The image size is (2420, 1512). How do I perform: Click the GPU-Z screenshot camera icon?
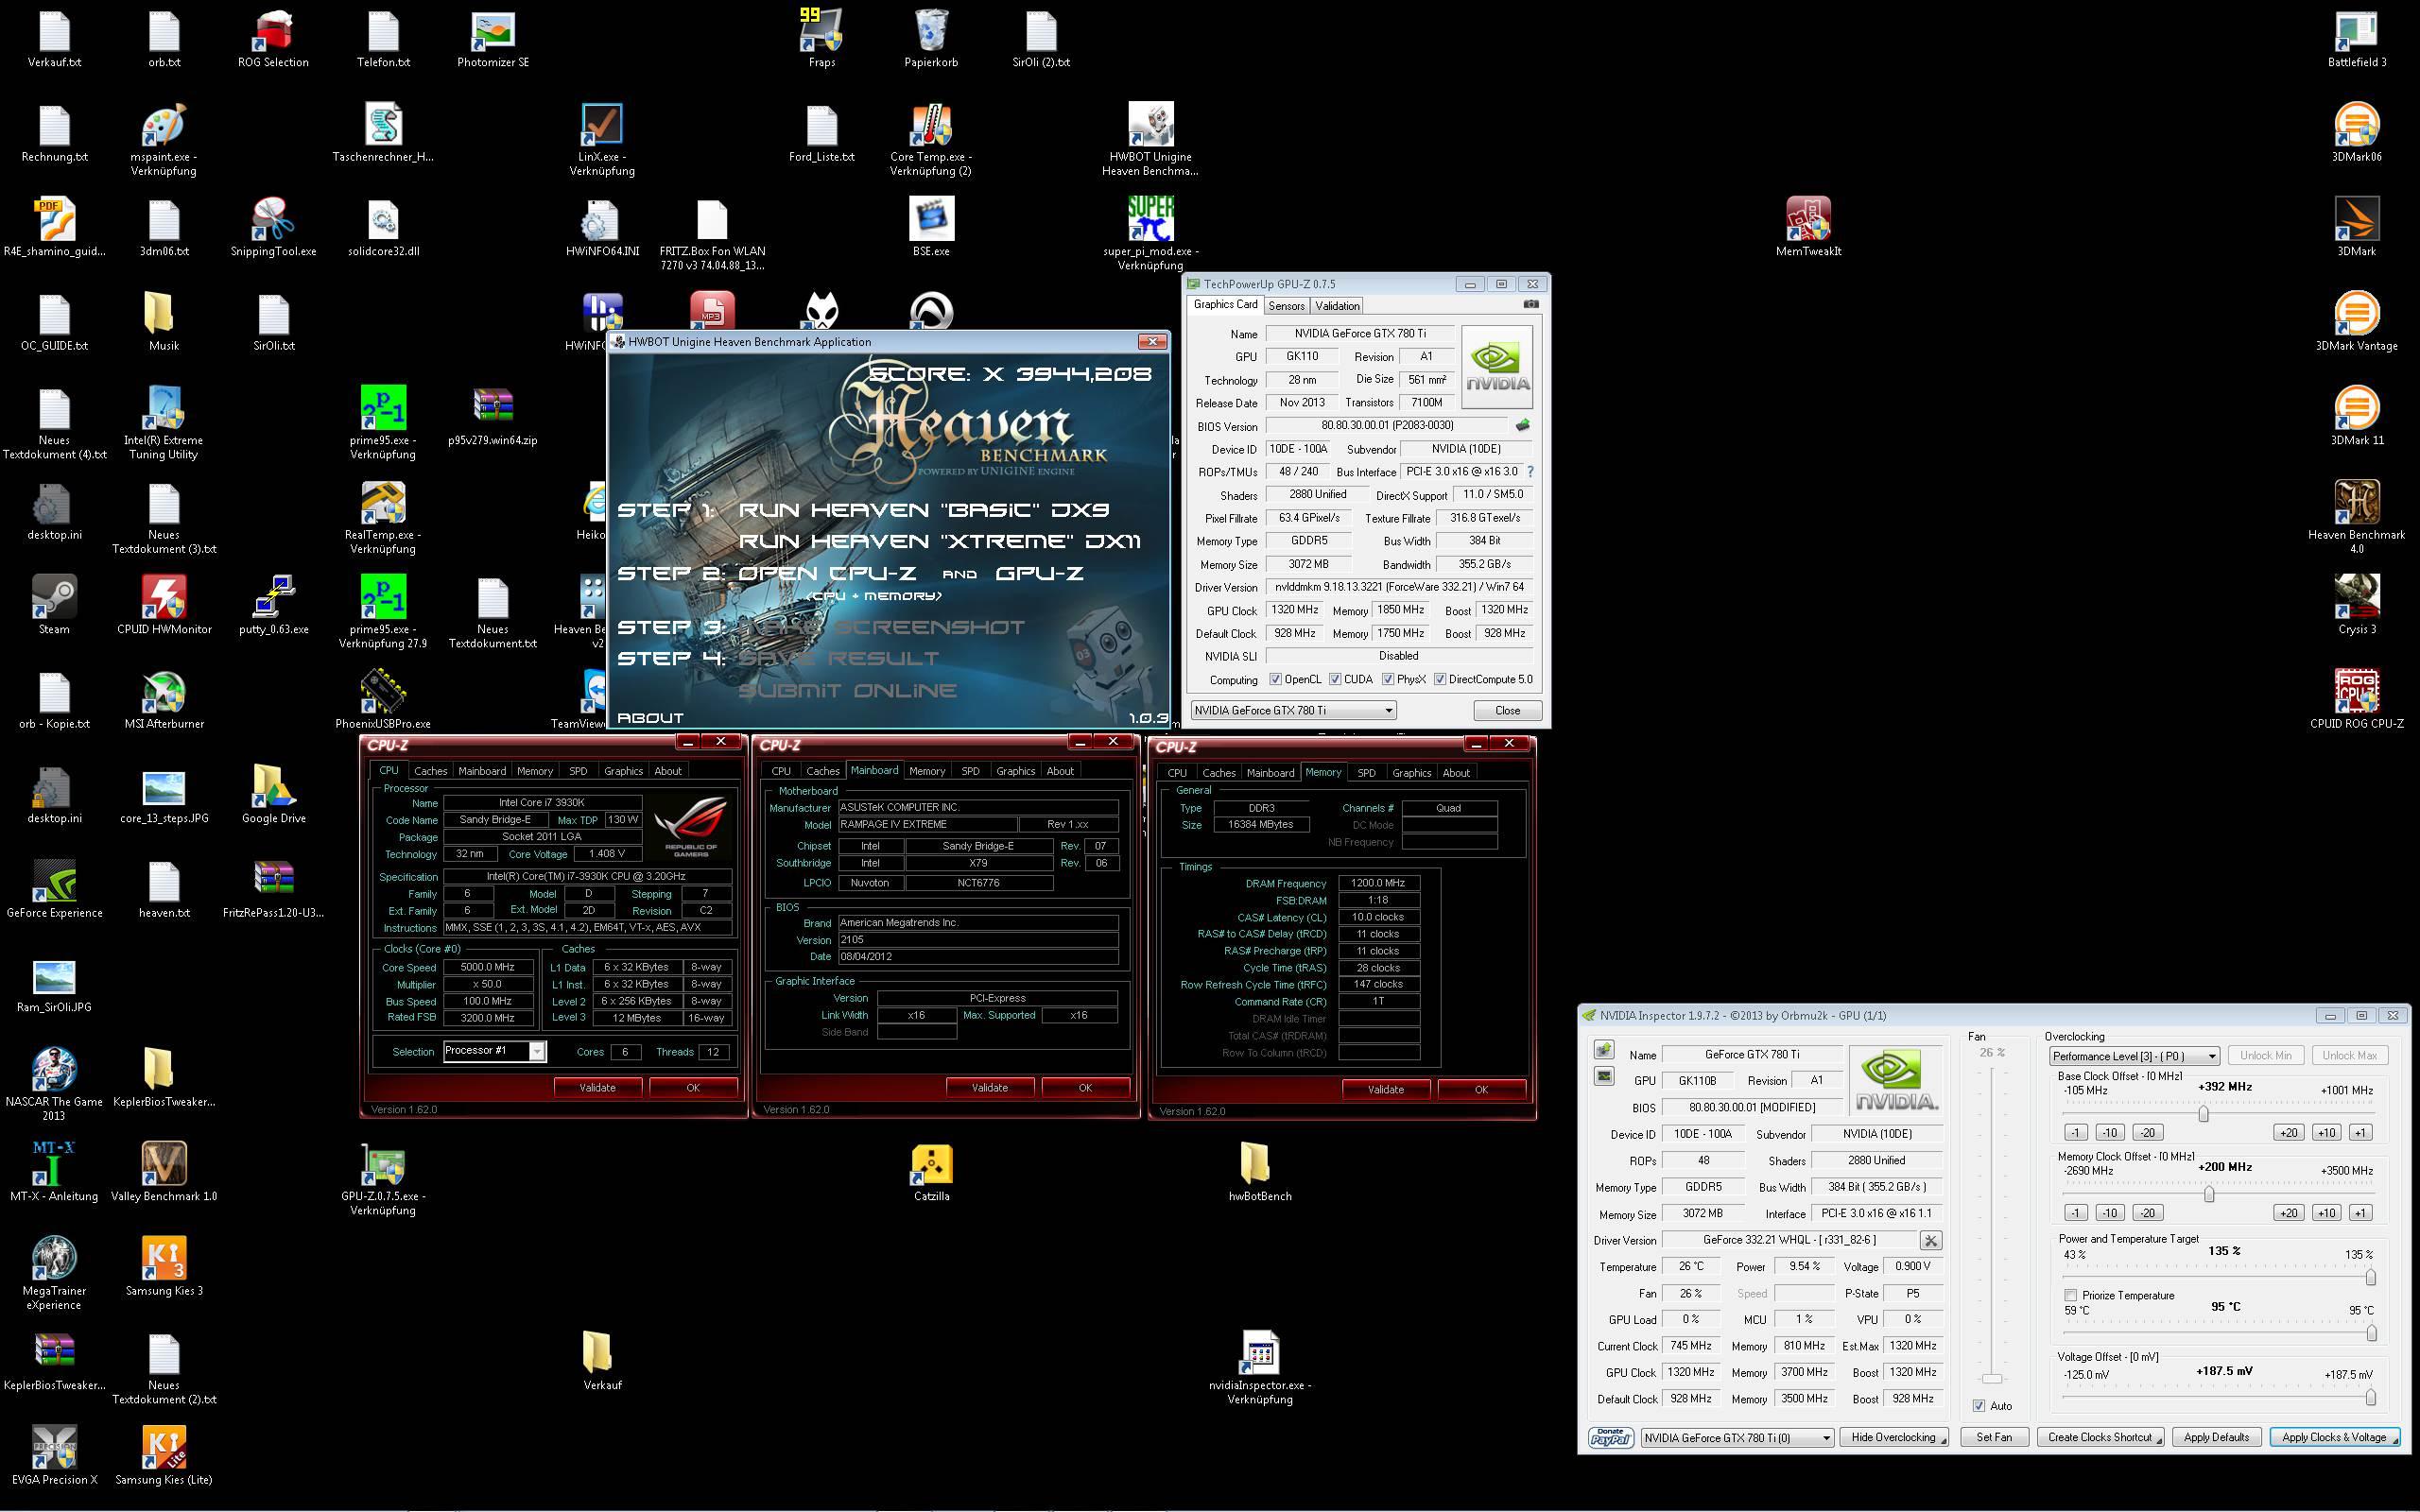point(1530,305)
